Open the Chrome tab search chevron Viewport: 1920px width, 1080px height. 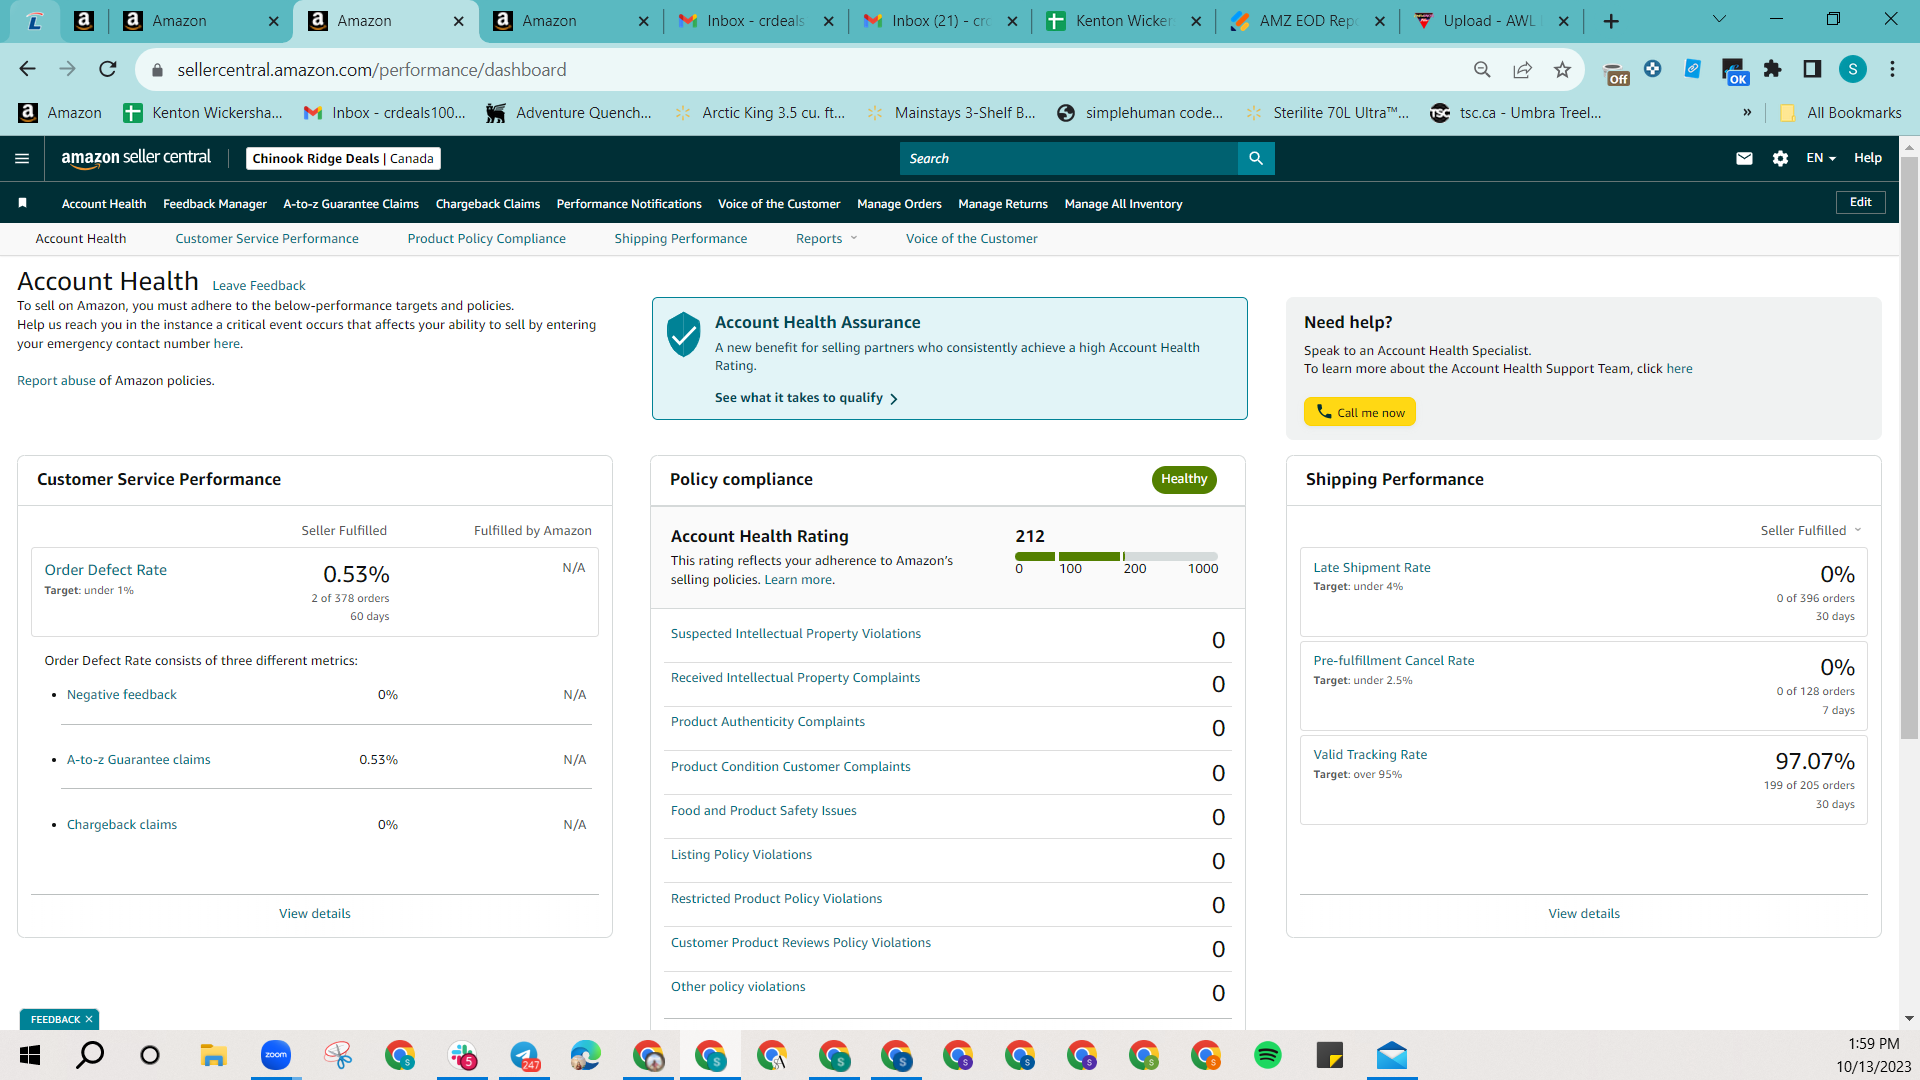[x=1719, y=19]
